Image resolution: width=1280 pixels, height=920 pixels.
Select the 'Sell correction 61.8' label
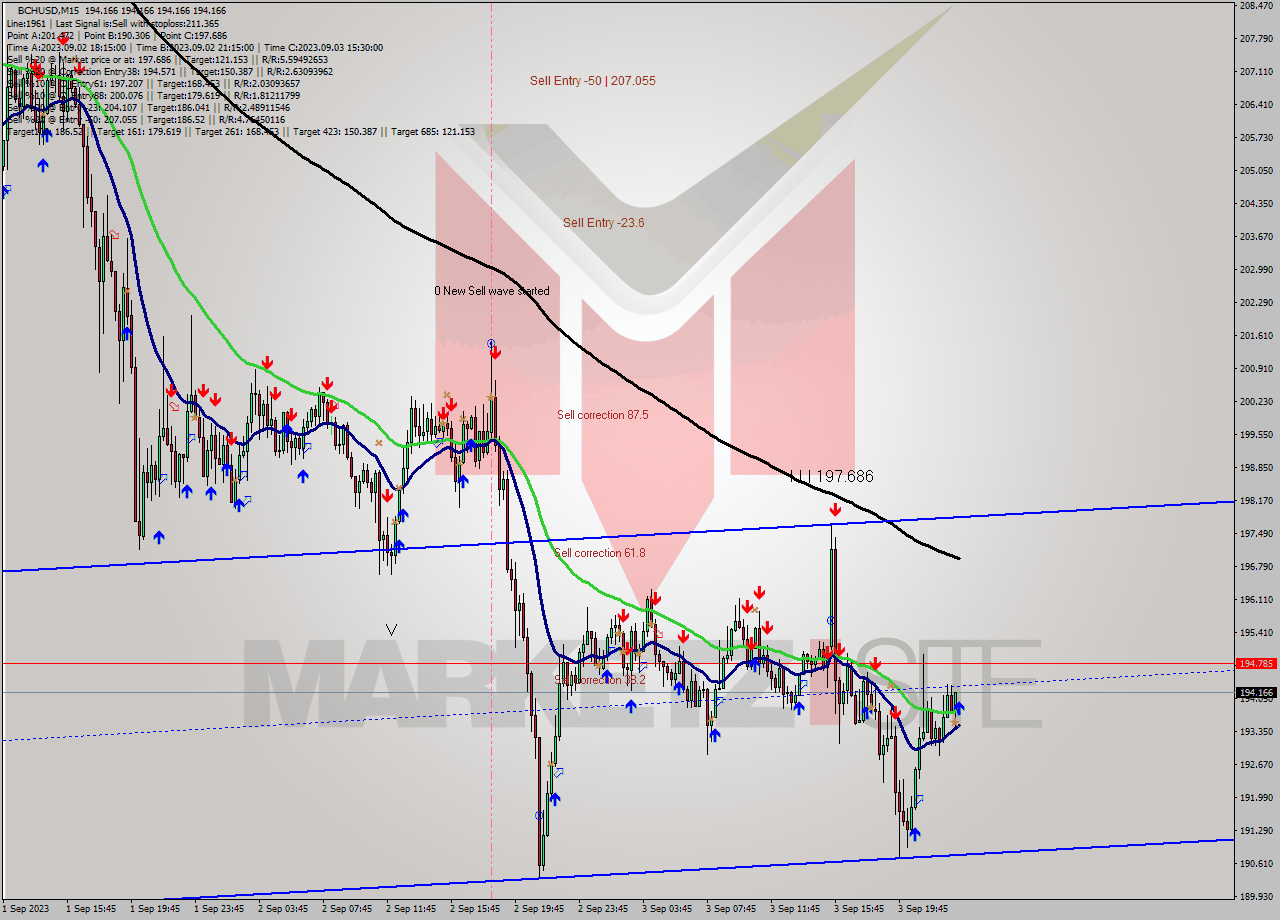600,553
